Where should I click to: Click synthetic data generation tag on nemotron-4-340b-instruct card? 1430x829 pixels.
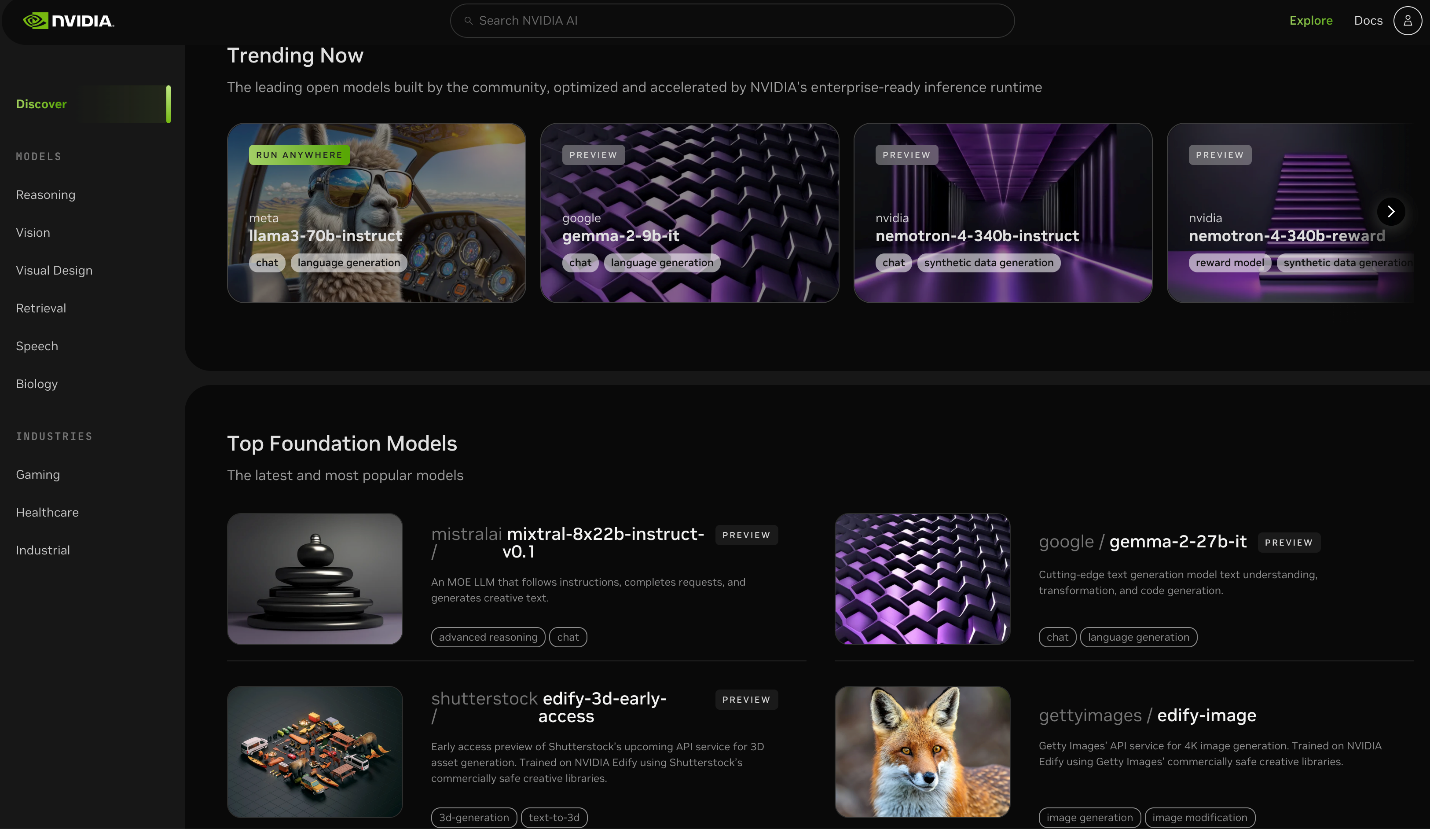click(989, 263)
